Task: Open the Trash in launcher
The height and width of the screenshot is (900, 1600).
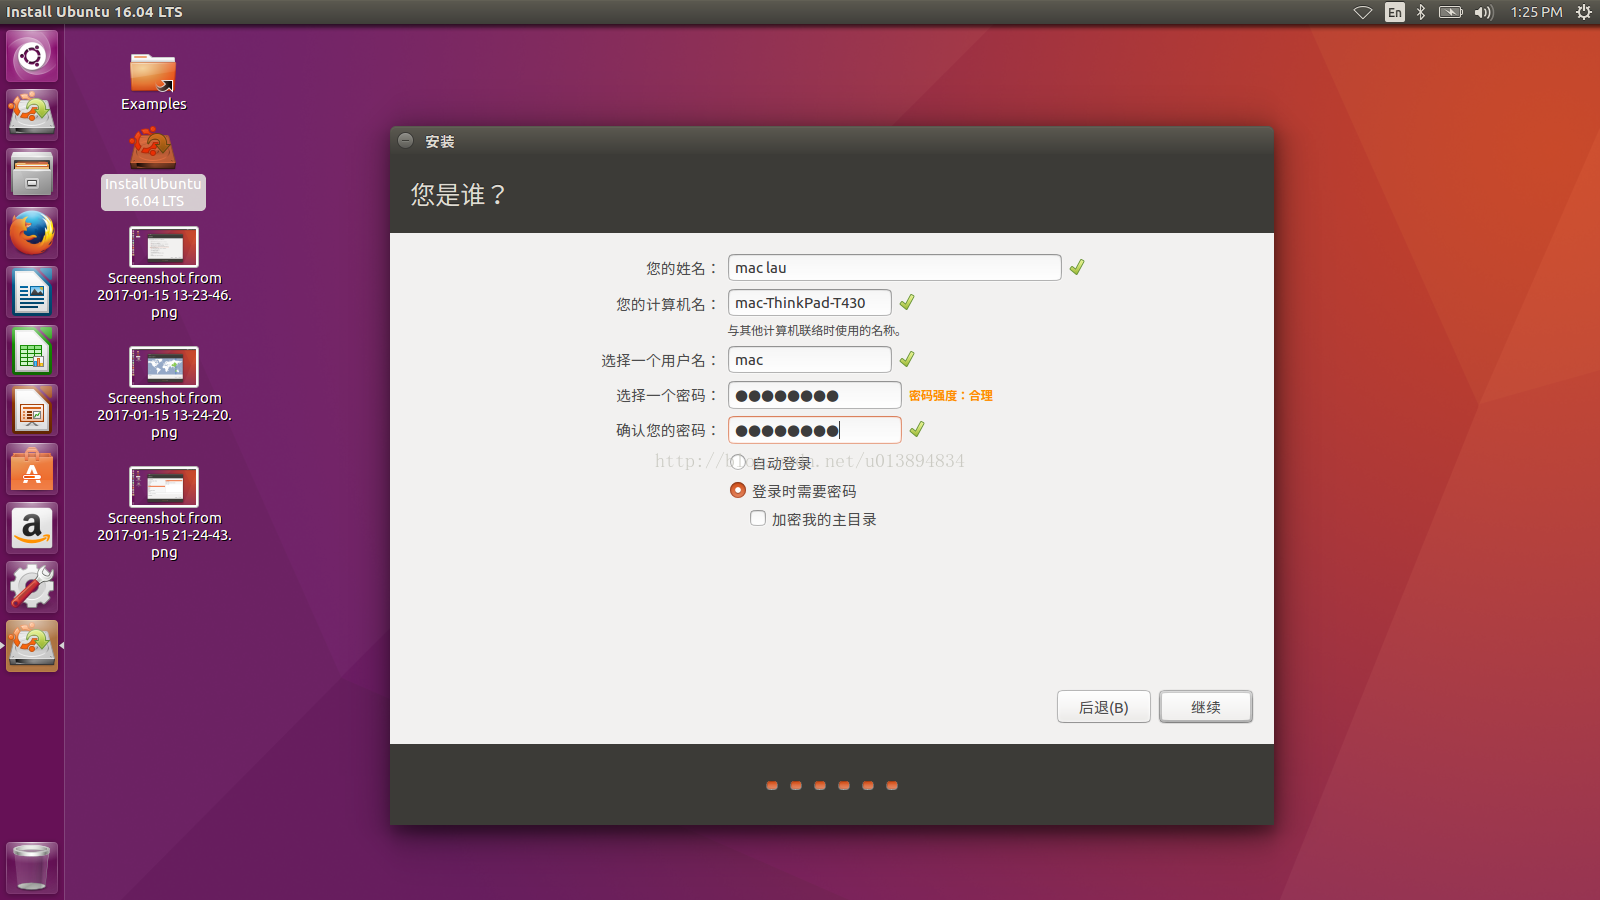Action: (32, 867)
